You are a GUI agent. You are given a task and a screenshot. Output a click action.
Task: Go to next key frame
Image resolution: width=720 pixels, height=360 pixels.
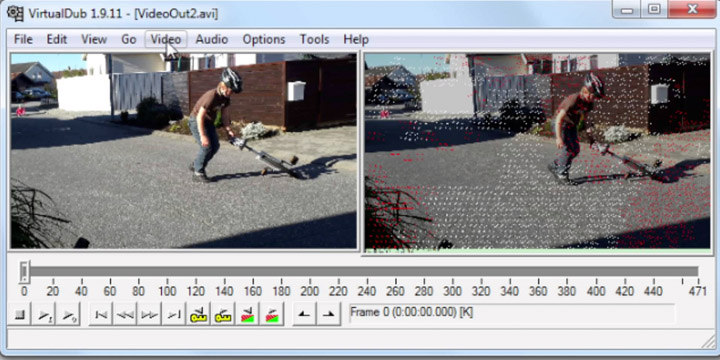(223, 314)
